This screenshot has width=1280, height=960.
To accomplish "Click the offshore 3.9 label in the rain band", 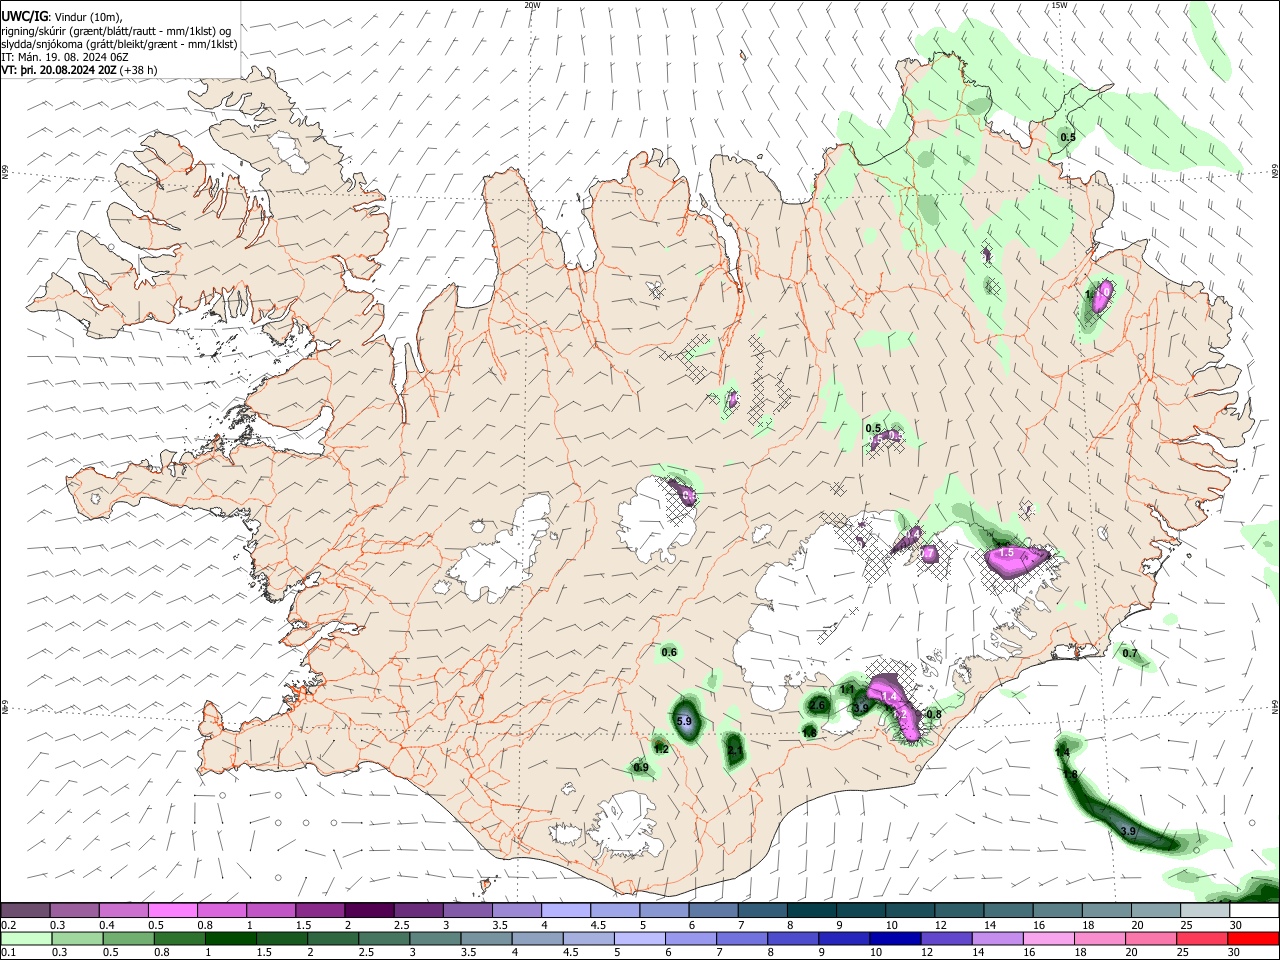I will pyautogui.click(x=1128, y=831).
